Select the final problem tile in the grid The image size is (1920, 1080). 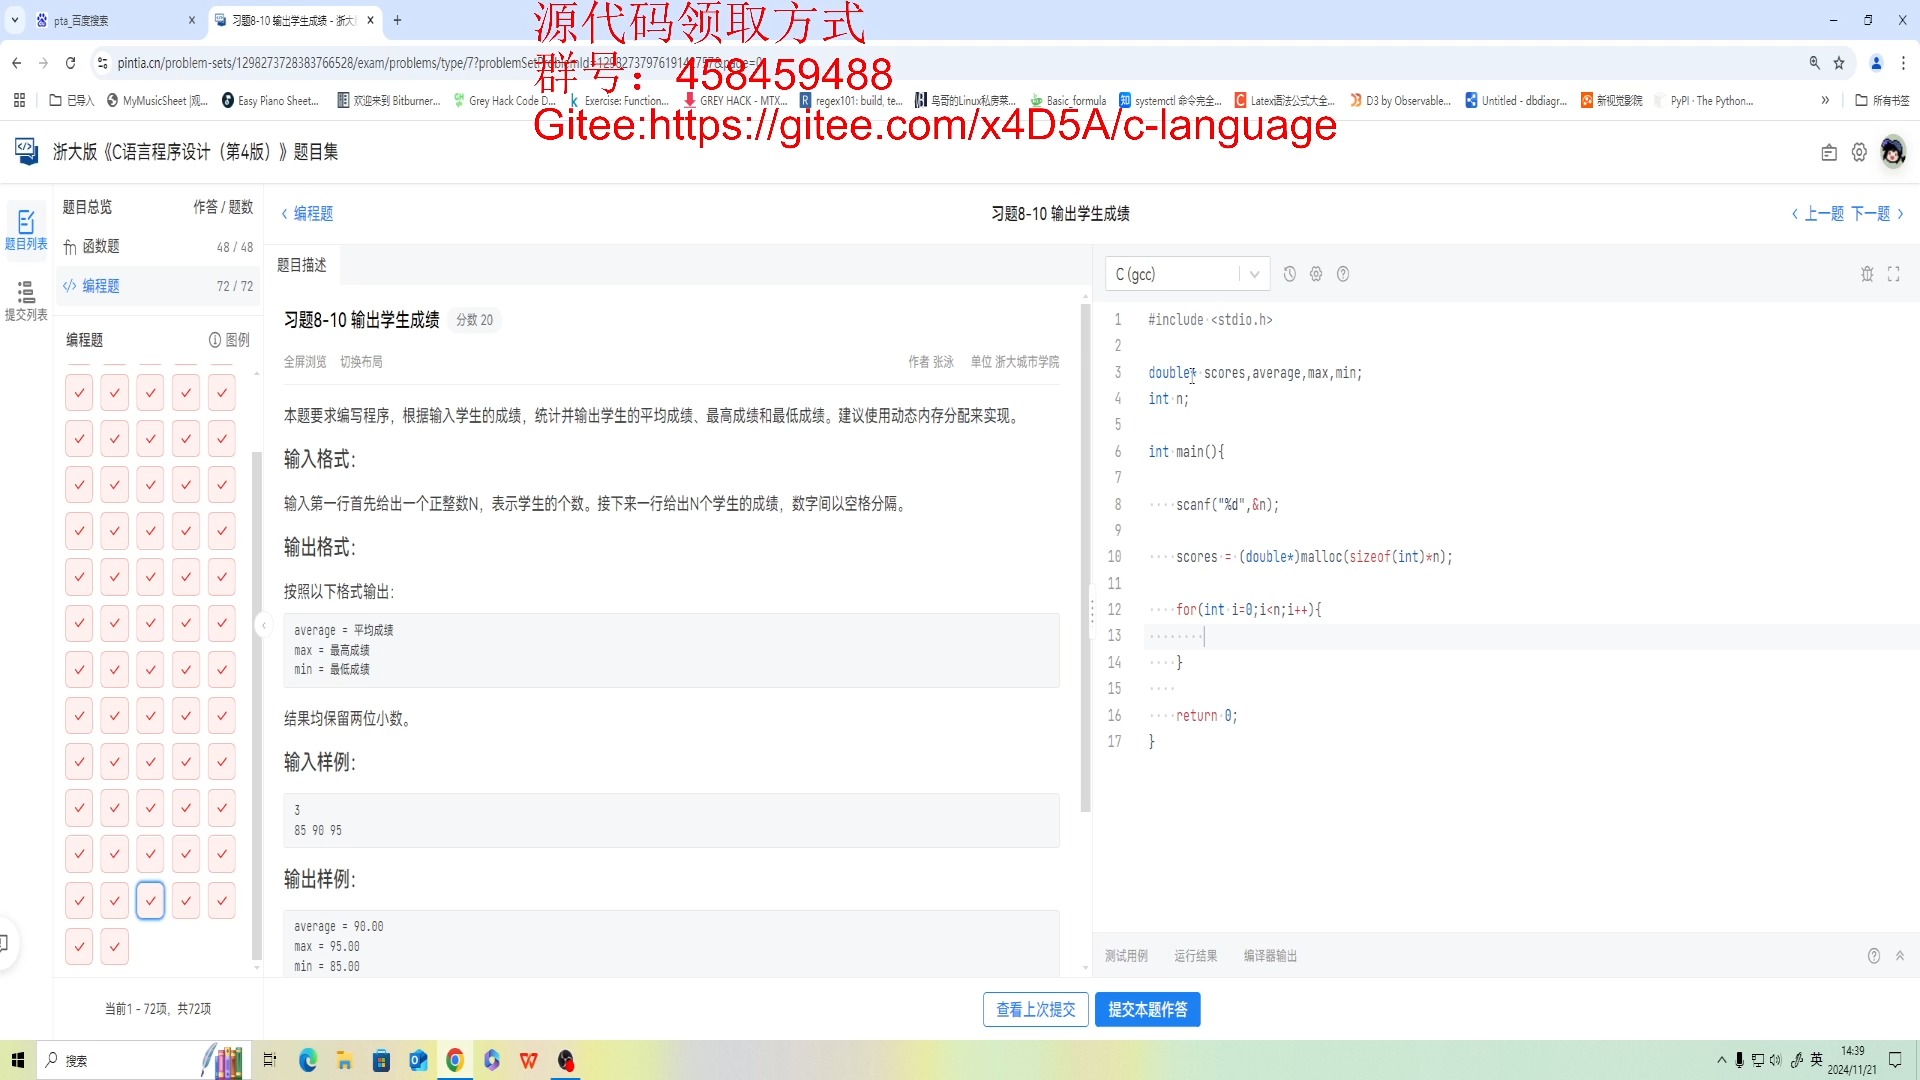pyautogui.click(x=115, y=946)
